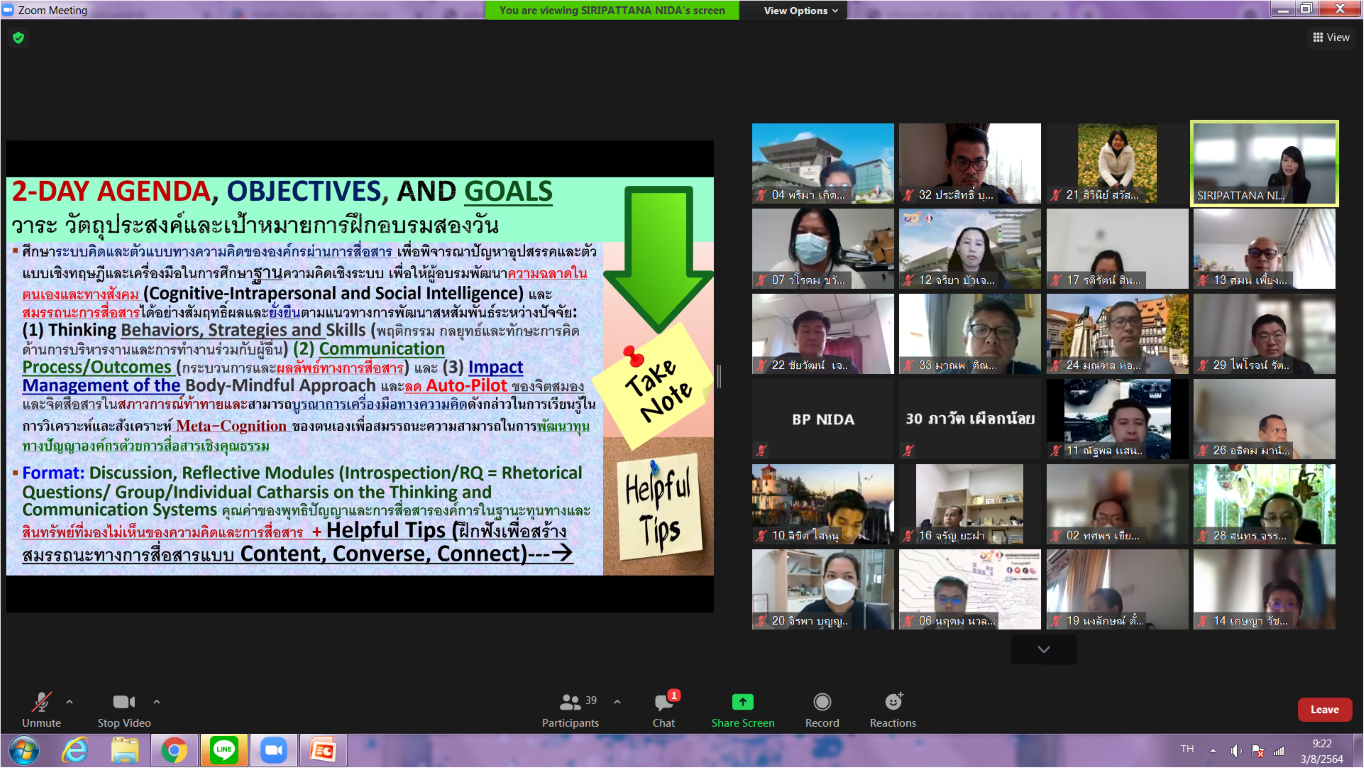Open the Participants panel icon
This screenshot has width=1364, height=768.
pyautogui.click(x=570, y=703)
